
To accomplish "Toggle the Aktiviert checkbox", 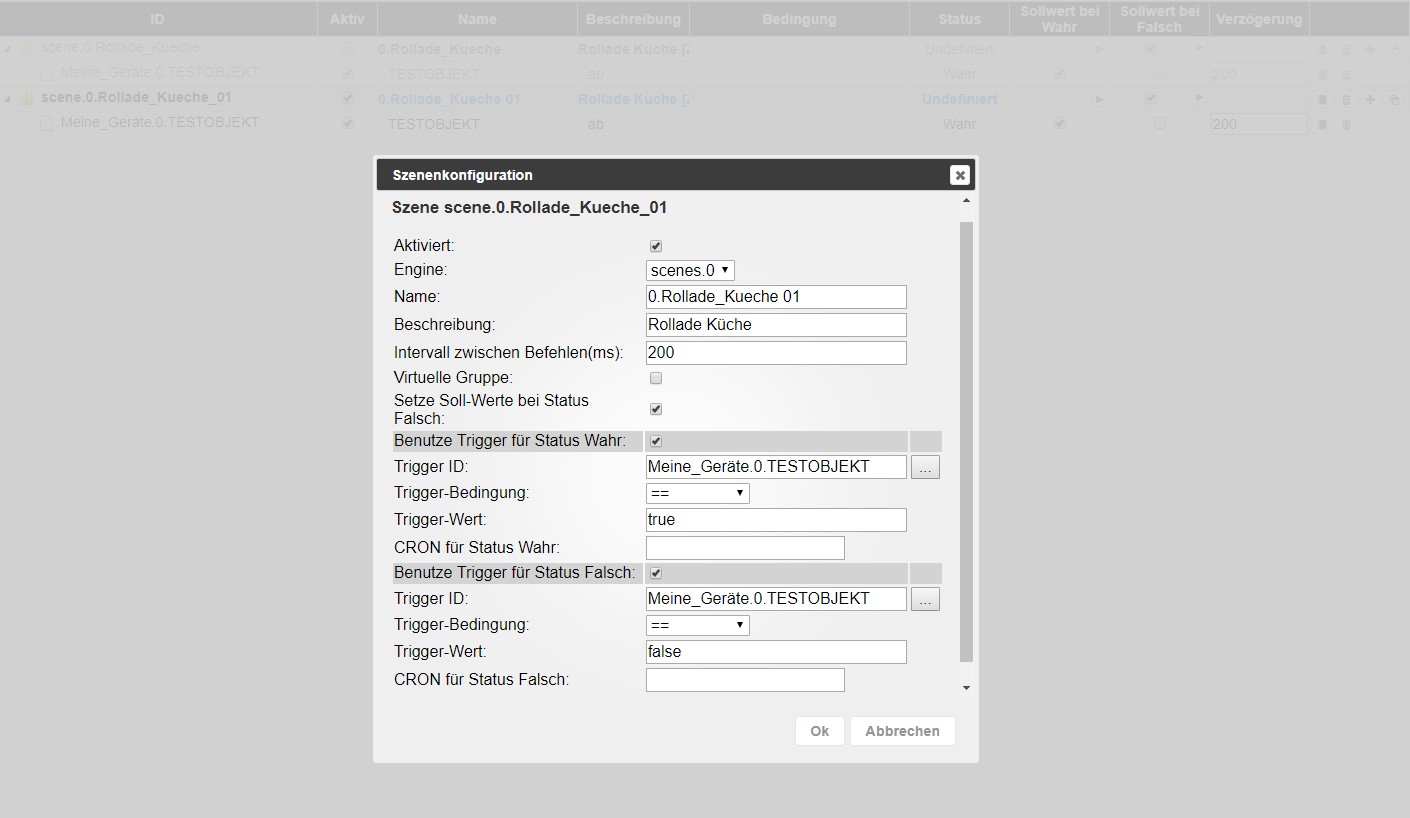I will click(x=656, y=246).
